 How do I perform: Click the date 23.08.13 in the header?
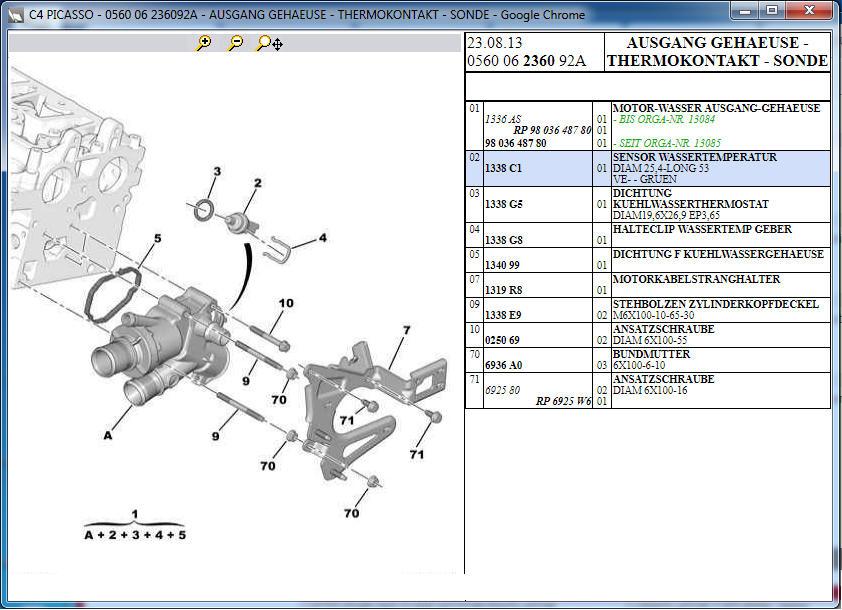(494, 43)
